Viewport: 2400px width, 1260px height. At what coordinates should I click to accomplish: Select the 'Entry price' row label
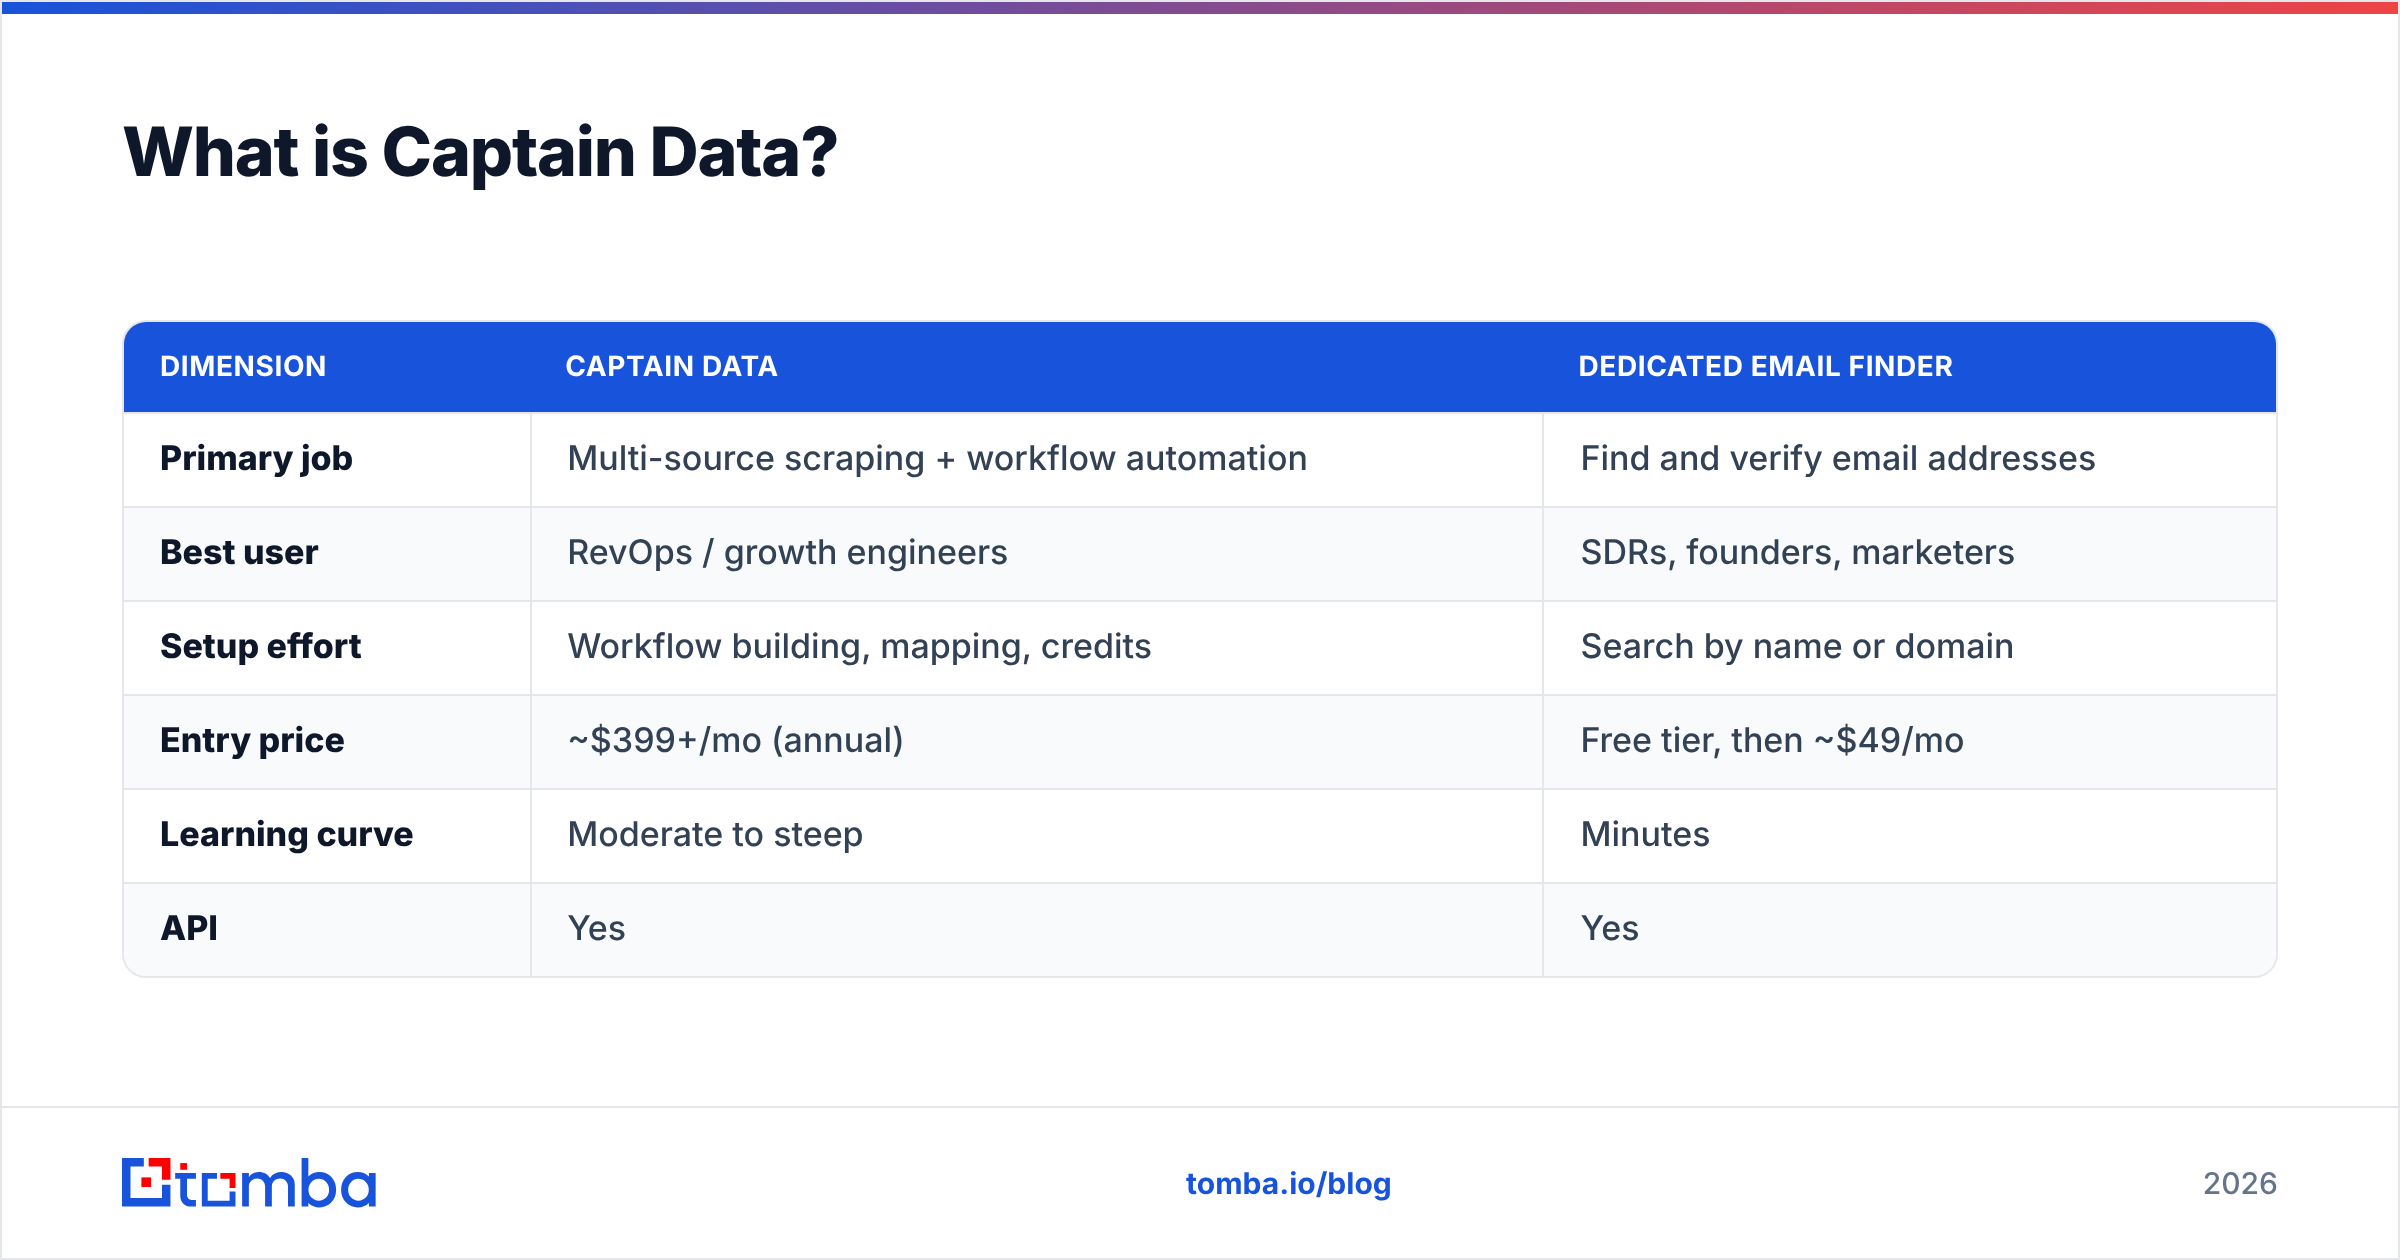point(252,740)
